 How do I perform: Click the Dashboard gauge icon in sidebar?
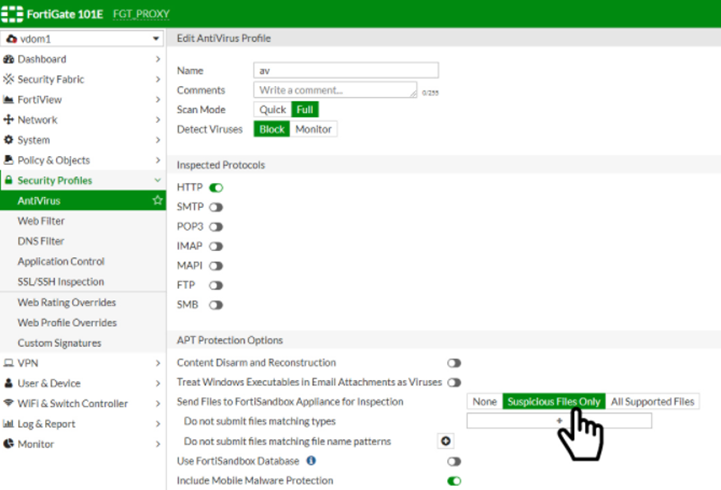click(9, 59)
